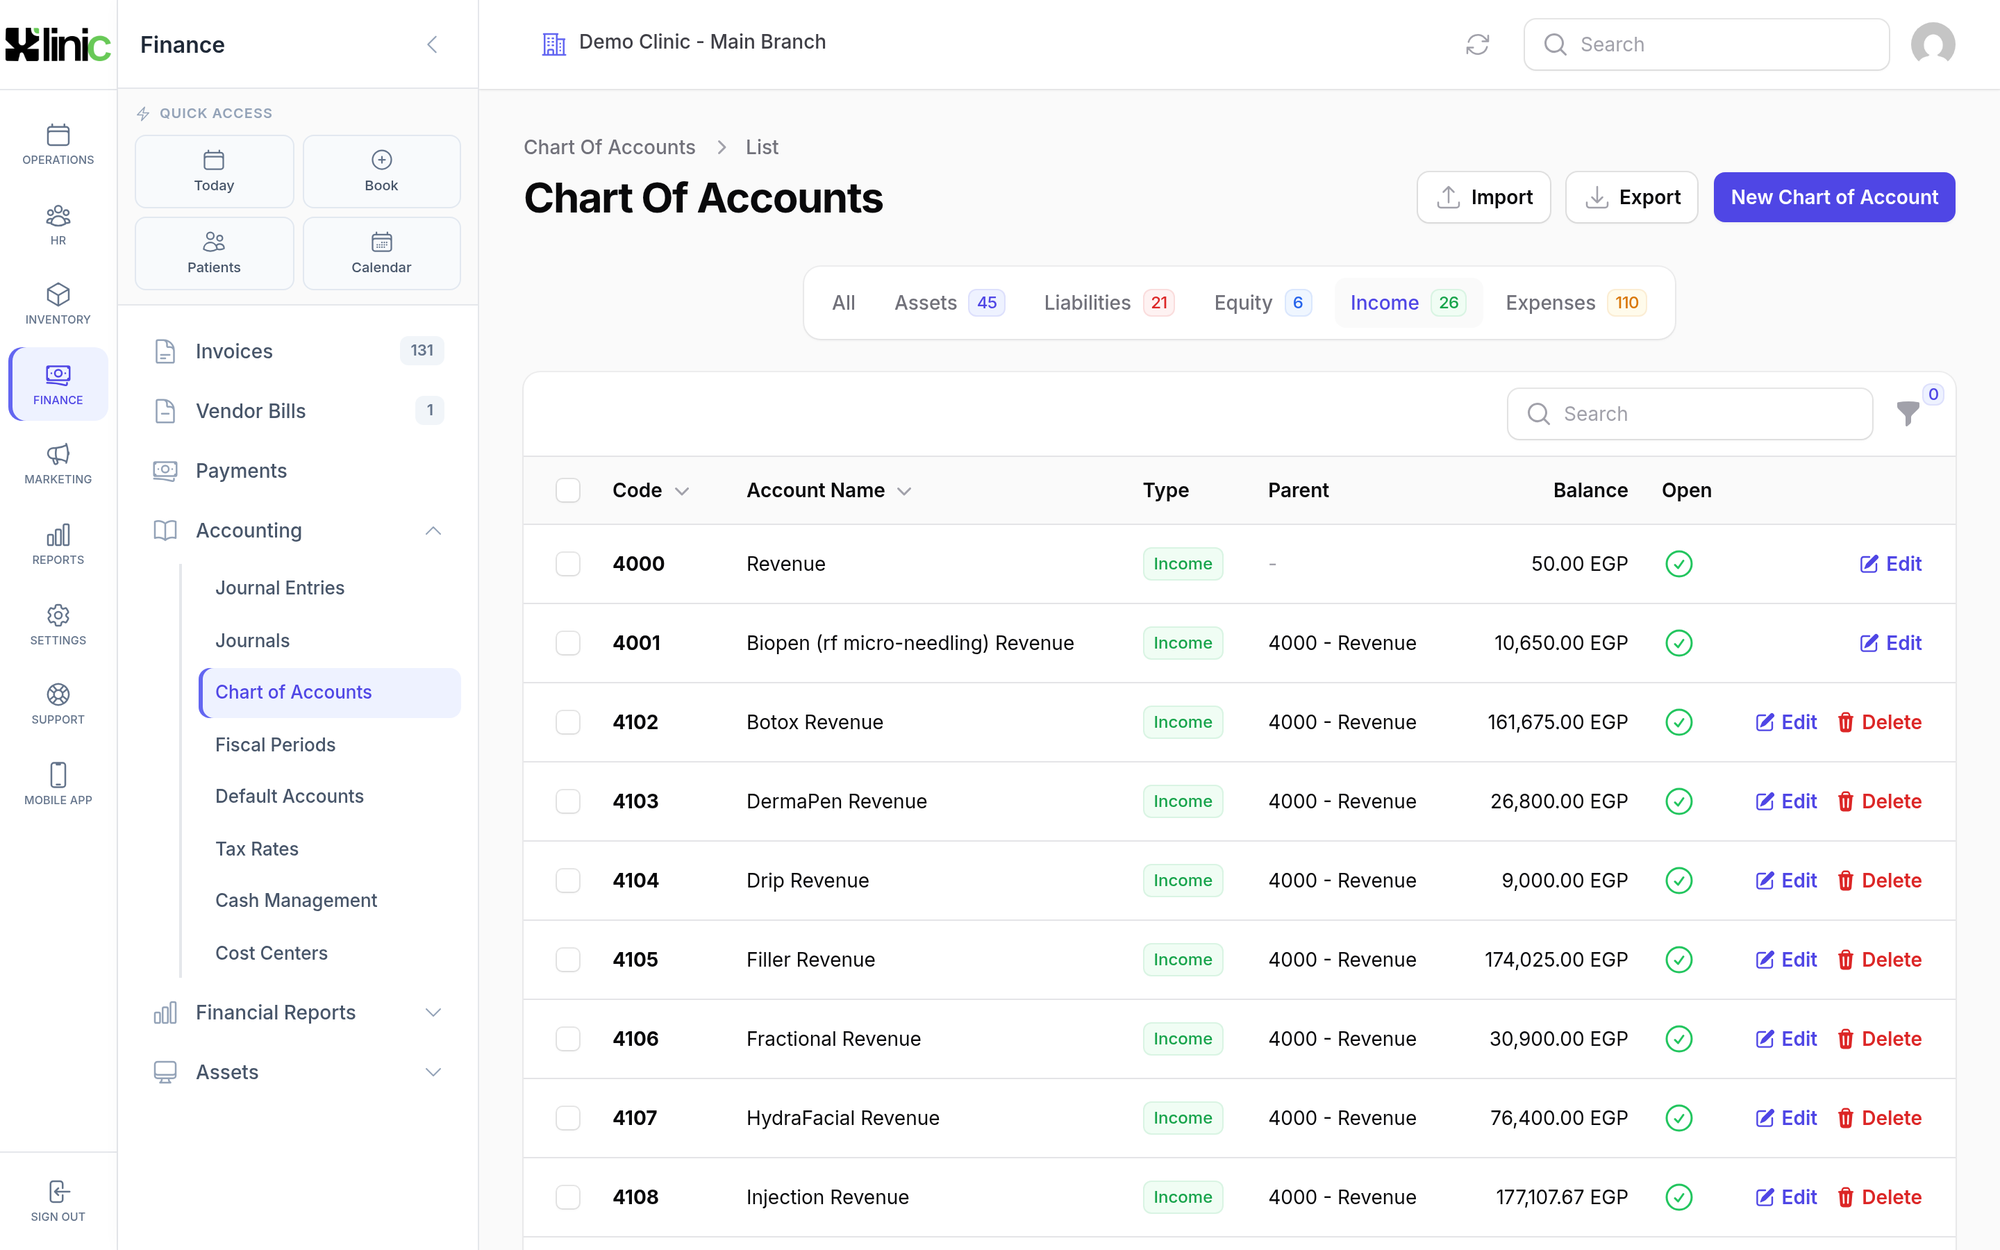Switch to the Expenses tab

1575,303
